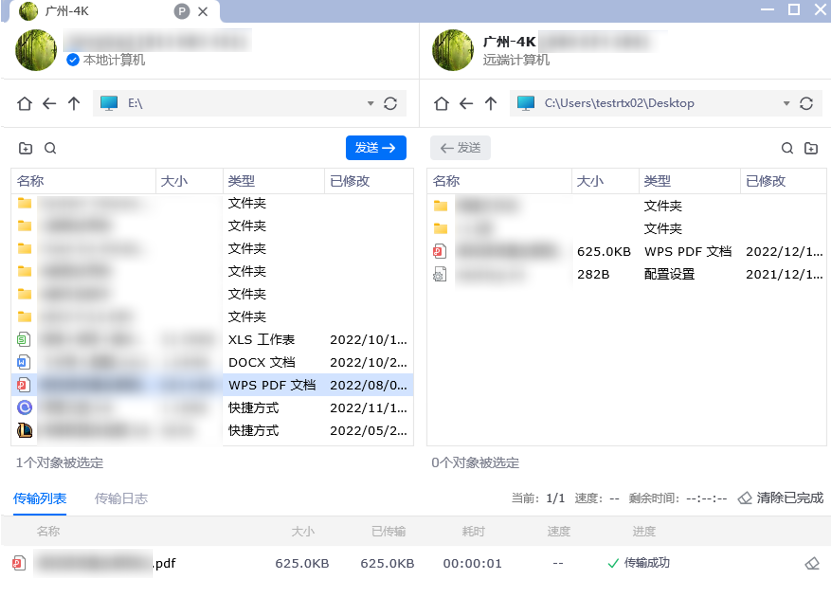Screen dimensions: 833x597
Task: Click the ← 发送 button on remote panel
Action: click(x=461, y=147)
